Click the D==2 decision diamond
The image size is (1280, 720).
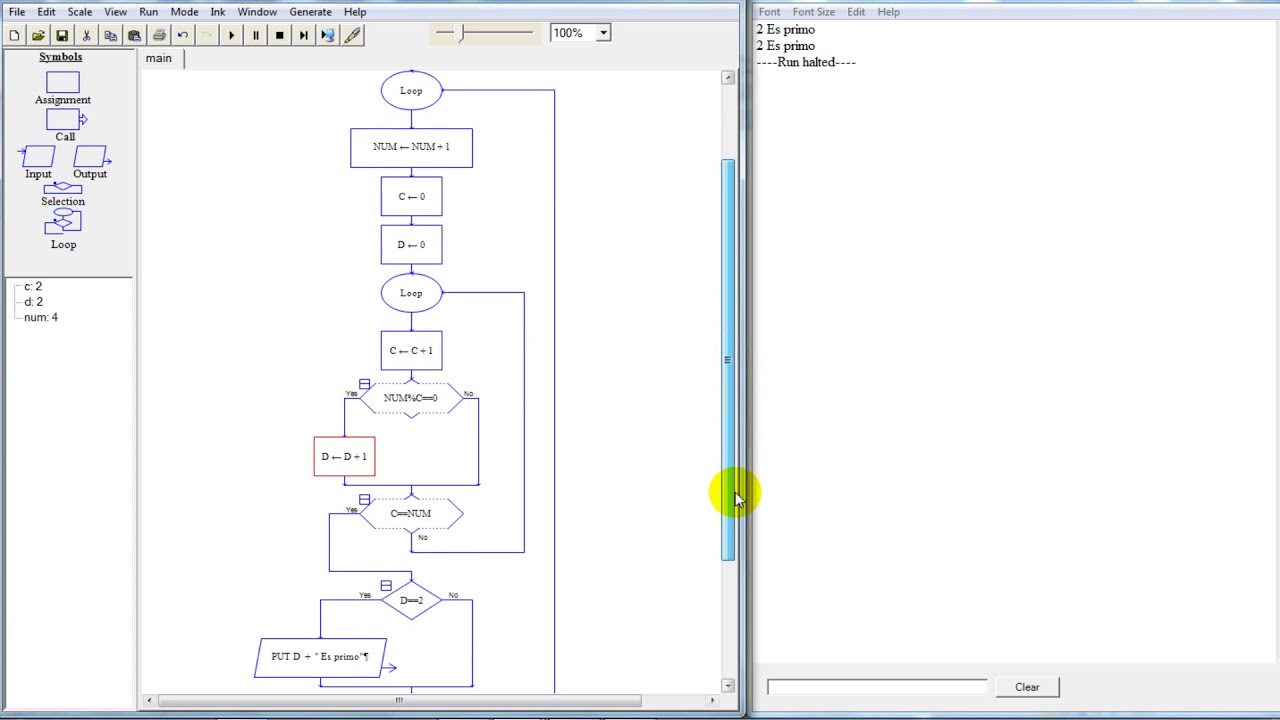click(x=411, y=600)
